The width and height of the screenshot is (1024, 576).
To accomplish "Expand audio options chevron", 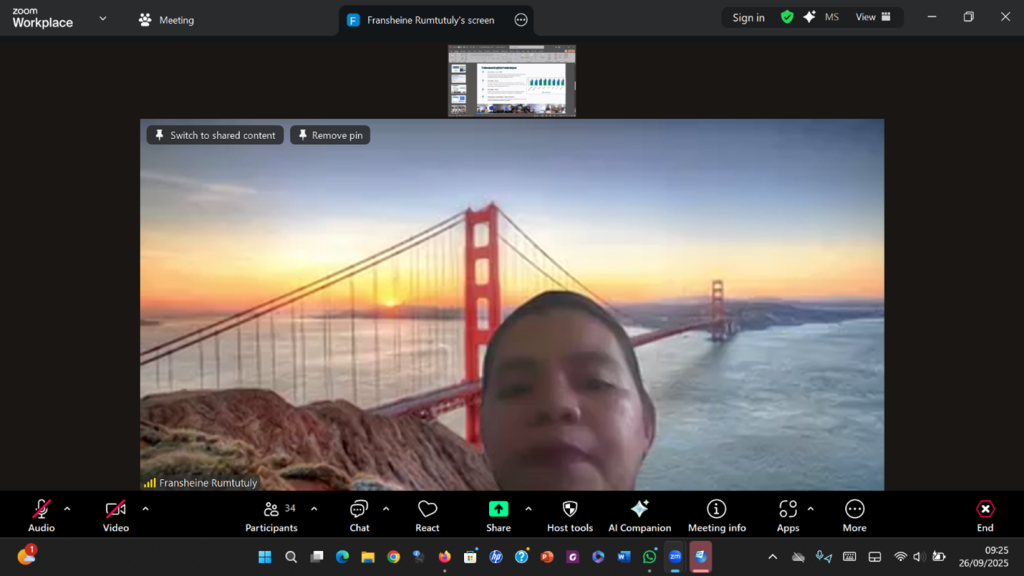I will coord(67,509).
